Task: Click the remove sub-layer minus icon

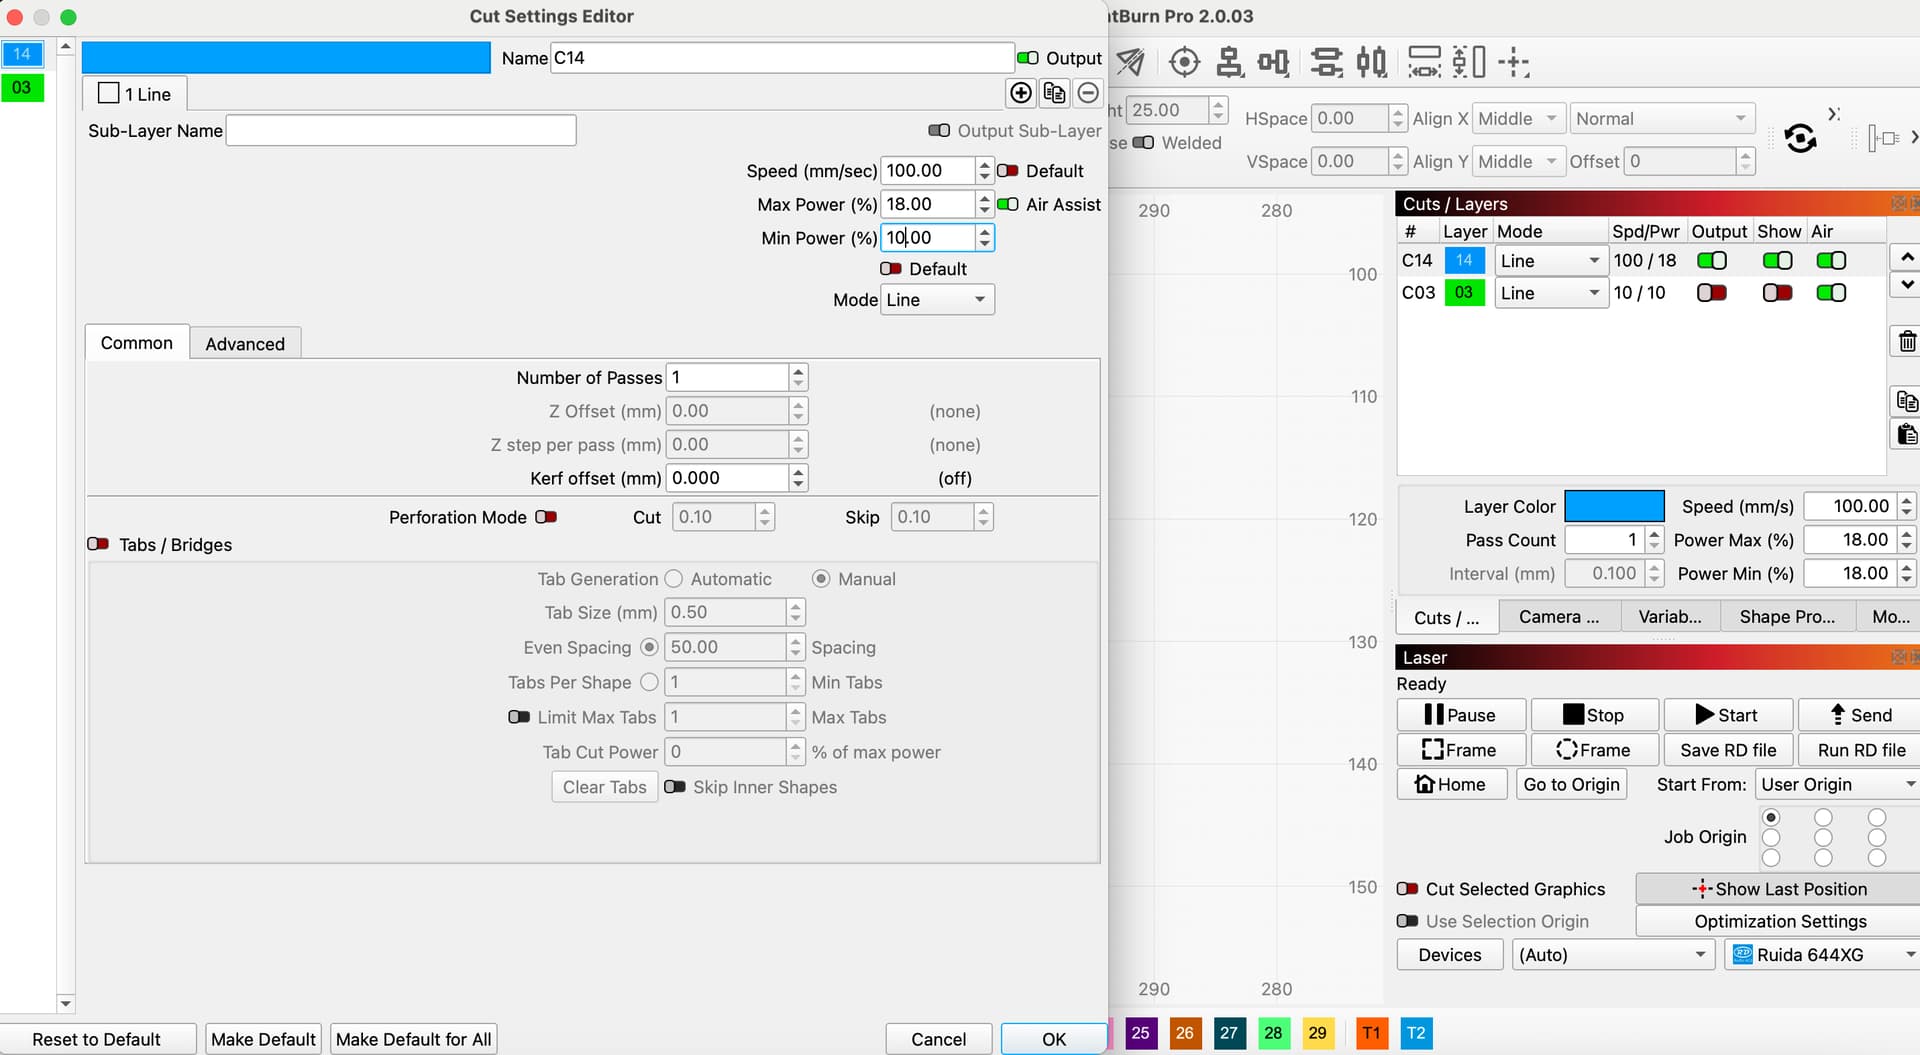Action: [x=1088, y=93]
